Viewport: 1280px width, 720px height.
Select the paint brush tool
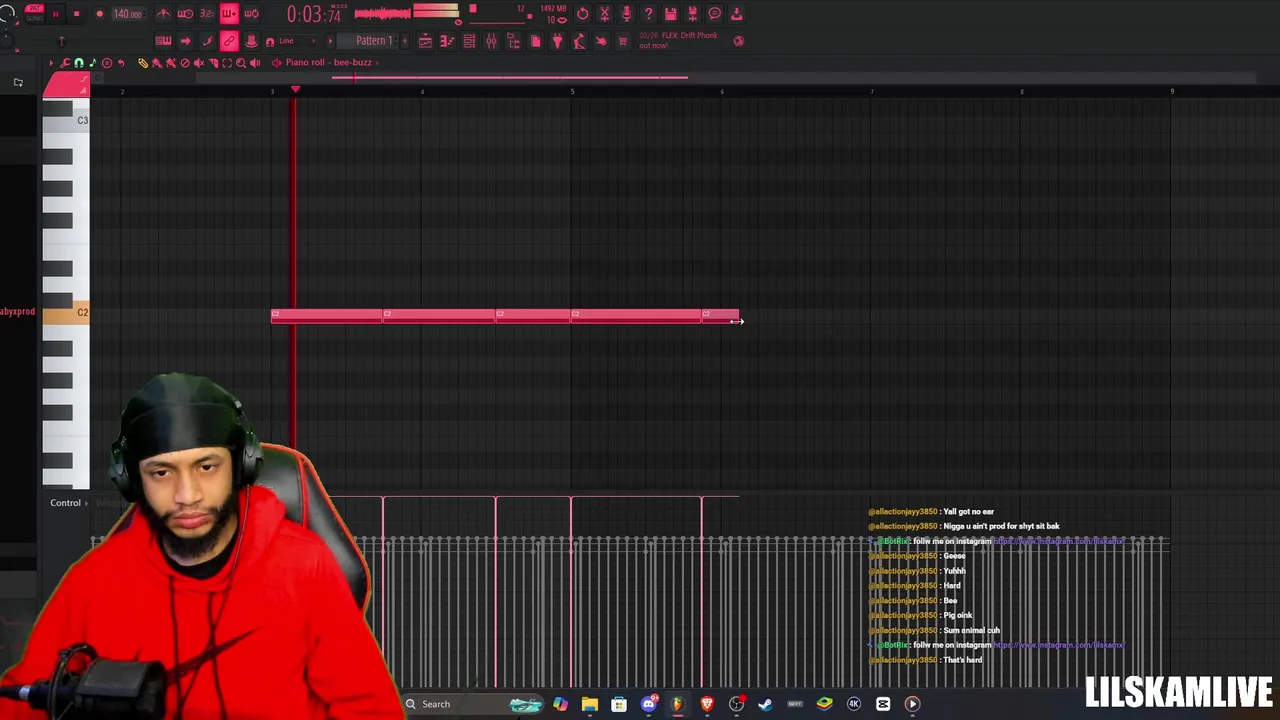click(x=157, y=63)
